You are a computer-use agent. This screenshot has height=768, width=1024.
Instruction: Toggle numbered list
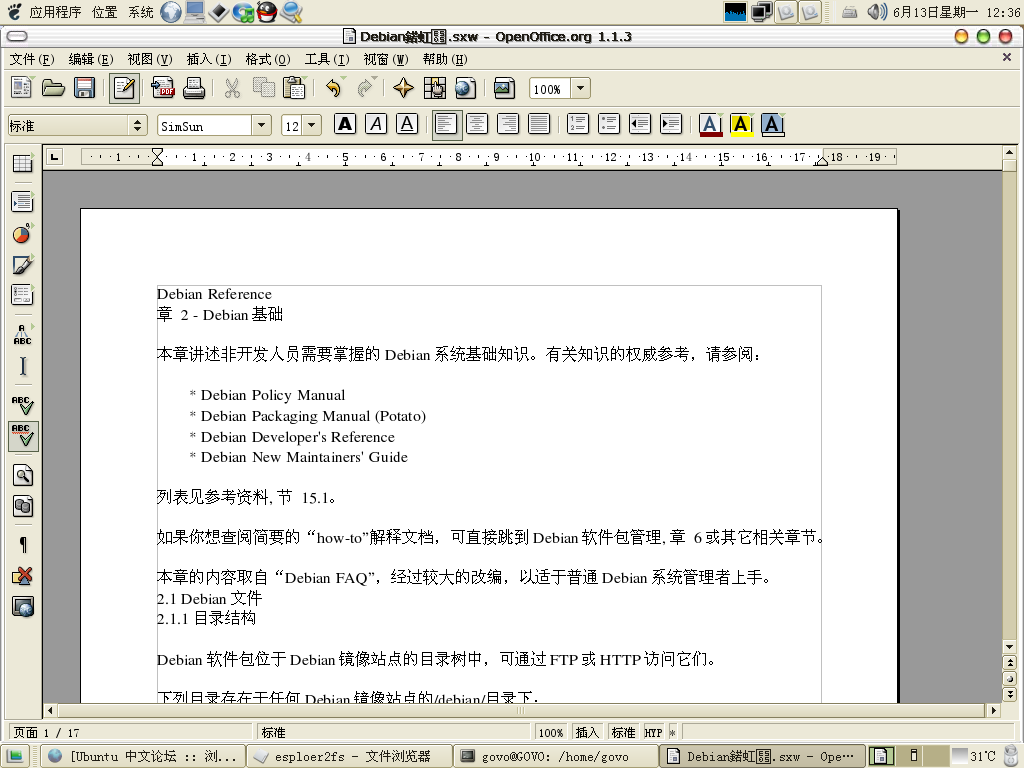[x=578, y=124]
